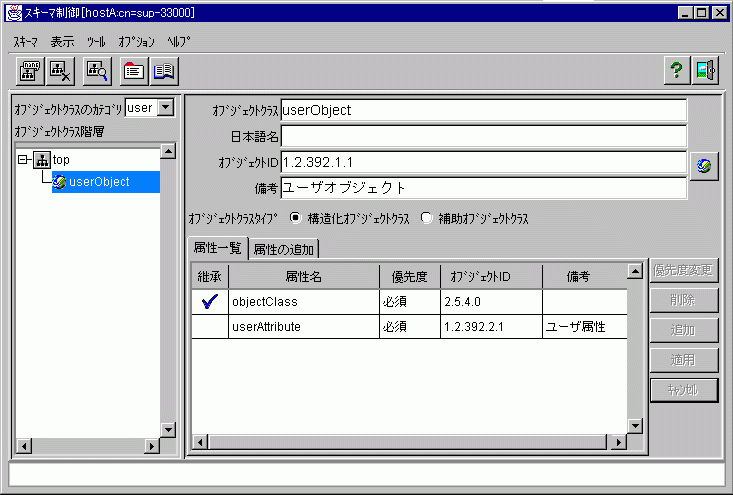This screenshot has height=495, width=733.
Task: Click the 必須 cell in objectClass row
Action: [410, 302]
